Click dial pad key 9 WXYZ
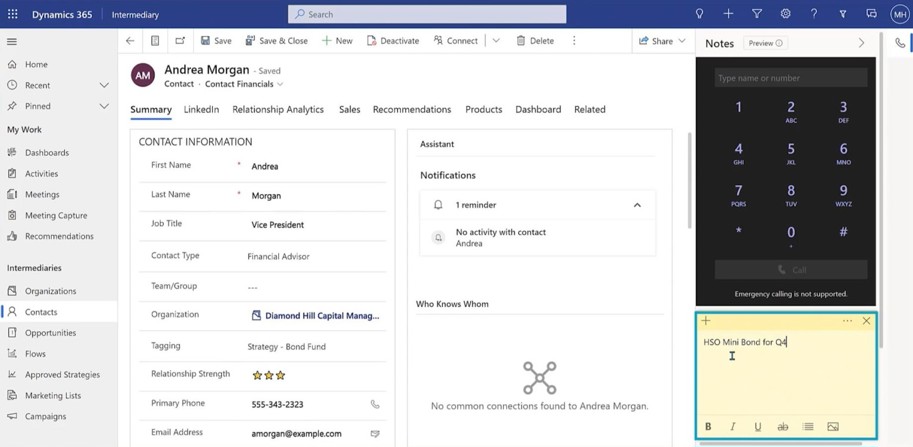 click(x=843, y=196)
